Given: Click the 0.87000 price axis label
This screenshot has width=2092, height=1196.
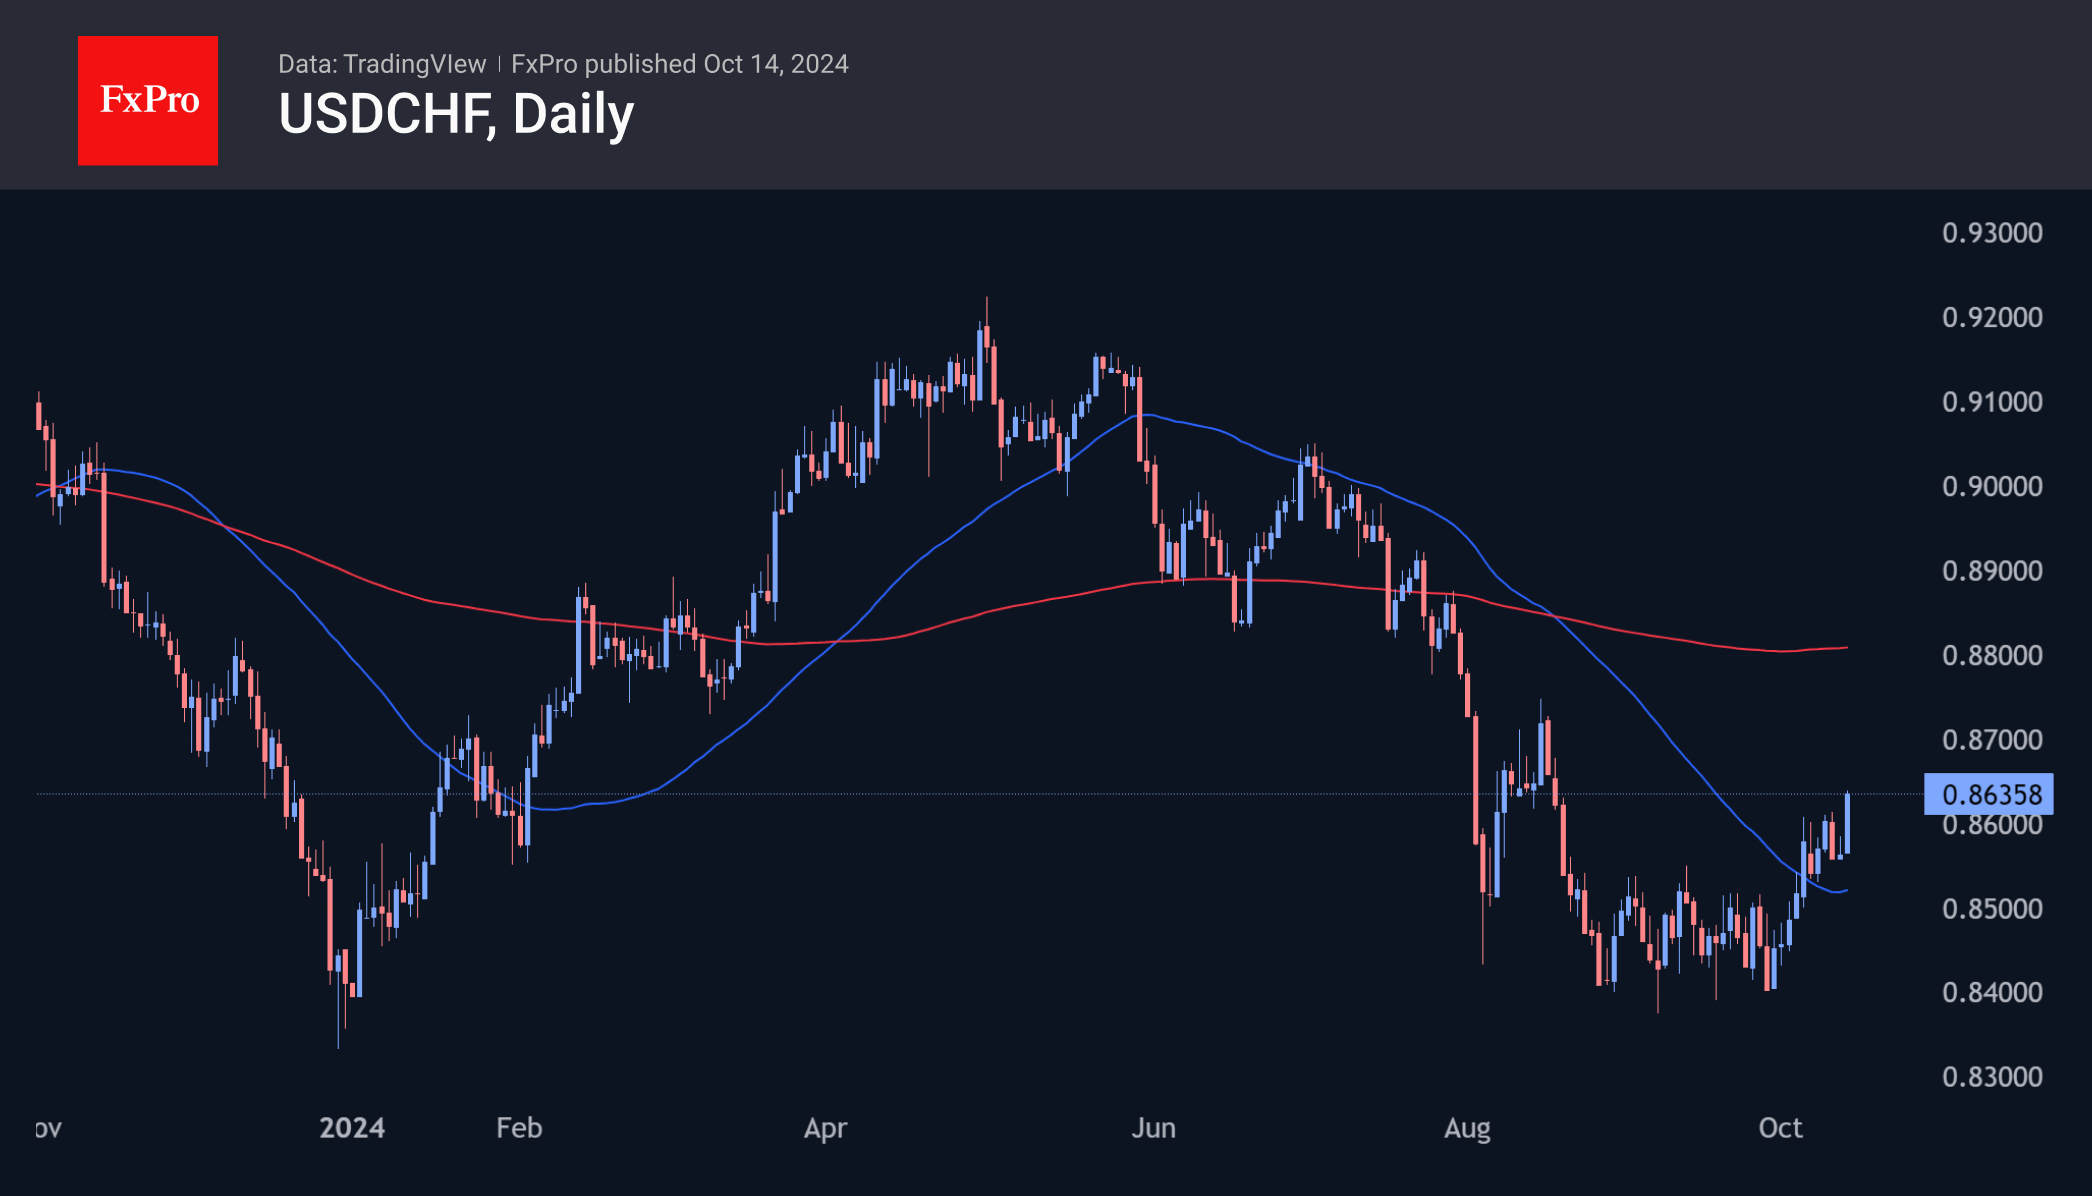Looking at the screenshot, I should click(1991, 740).
